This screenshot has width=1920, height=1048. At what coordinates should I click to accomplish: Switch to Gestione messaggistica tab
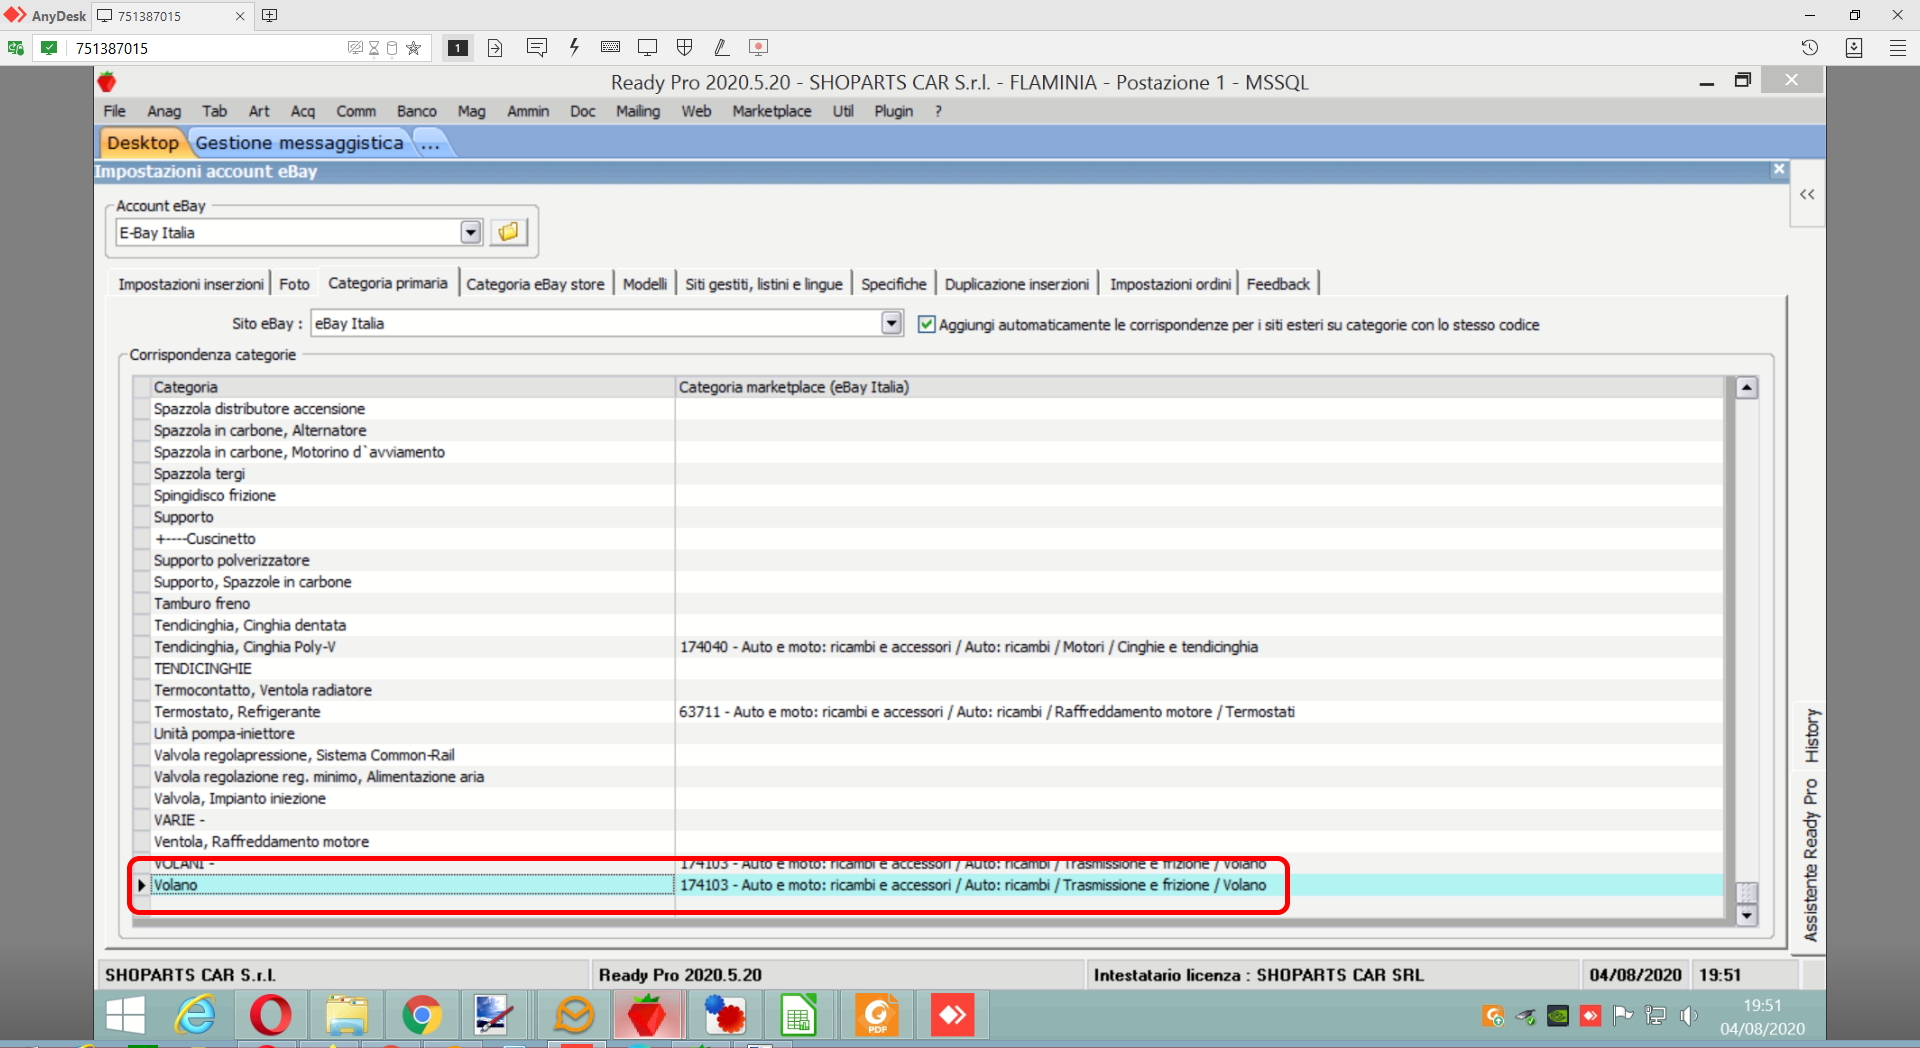(x=299, y=143)
